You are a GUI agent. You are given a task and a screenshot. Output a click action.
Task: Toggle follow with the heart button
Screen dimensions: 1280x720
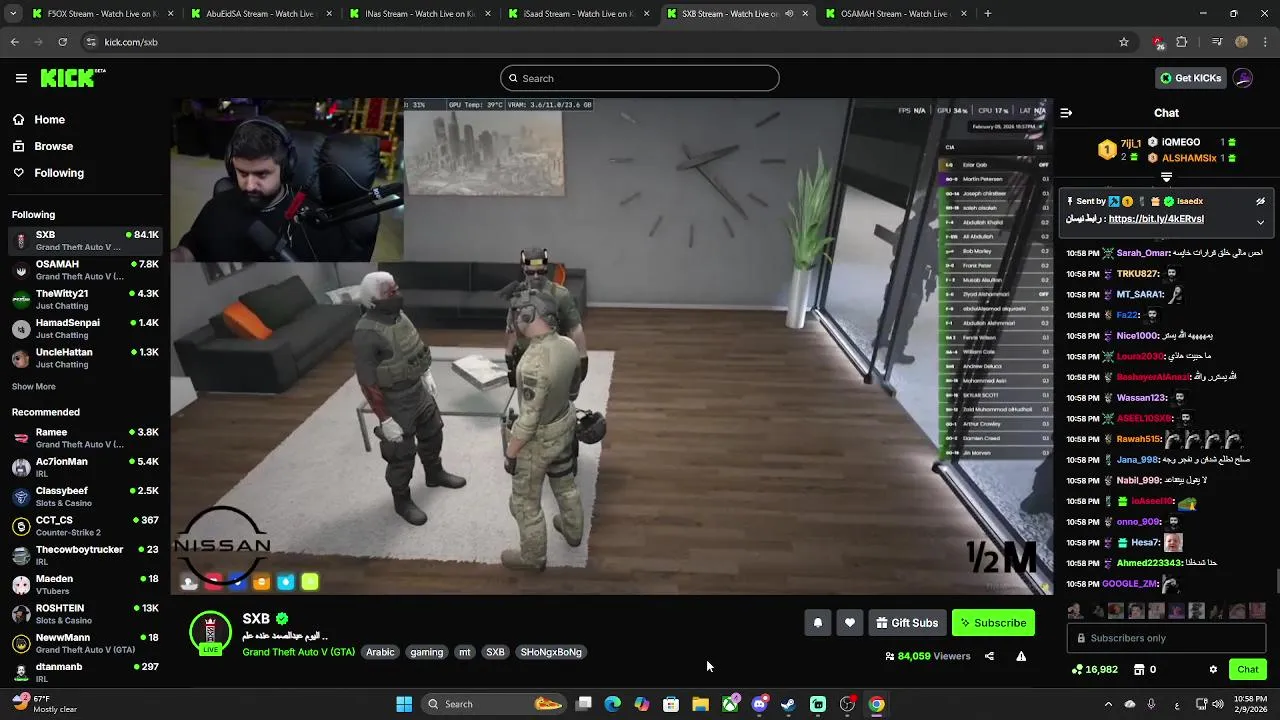coord(849,623)
